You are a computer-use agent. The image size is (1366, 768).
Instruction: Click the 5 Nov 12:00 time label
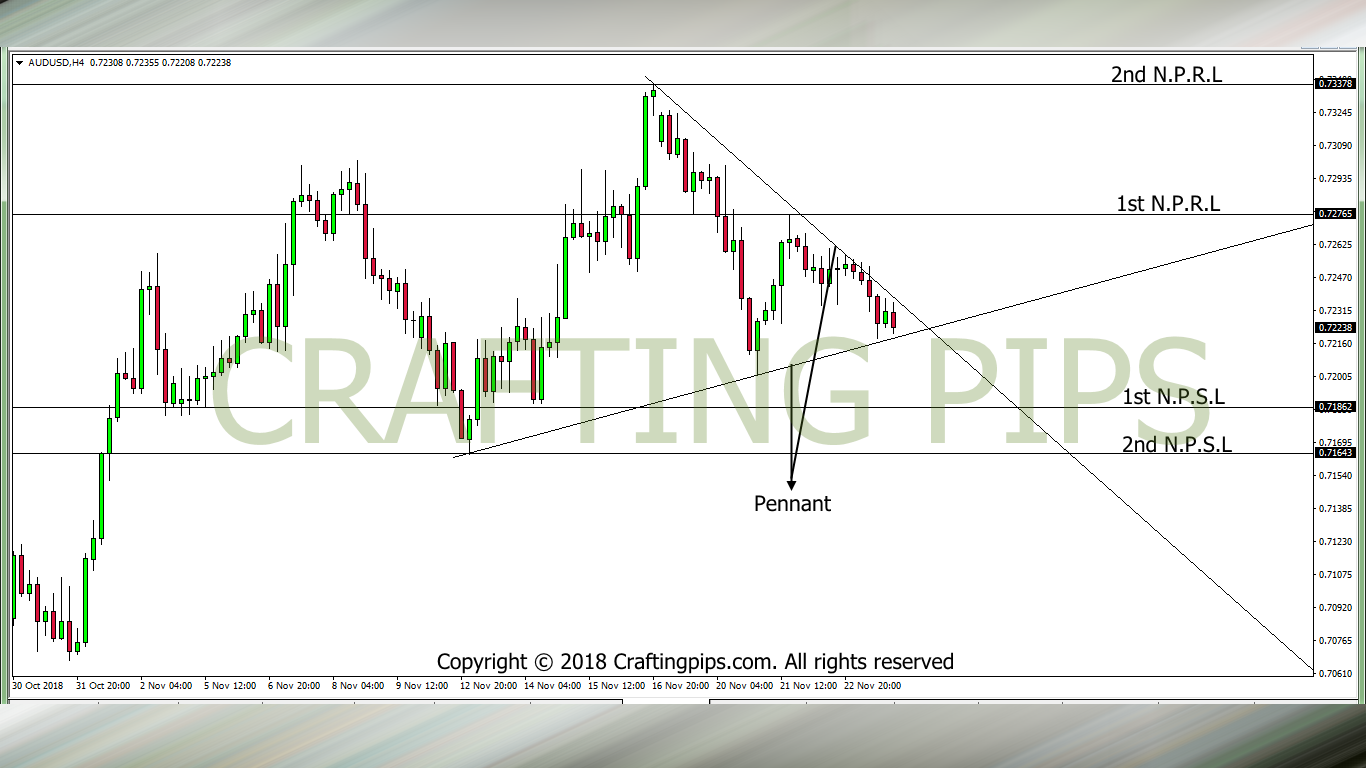click(x=231, y=686)
